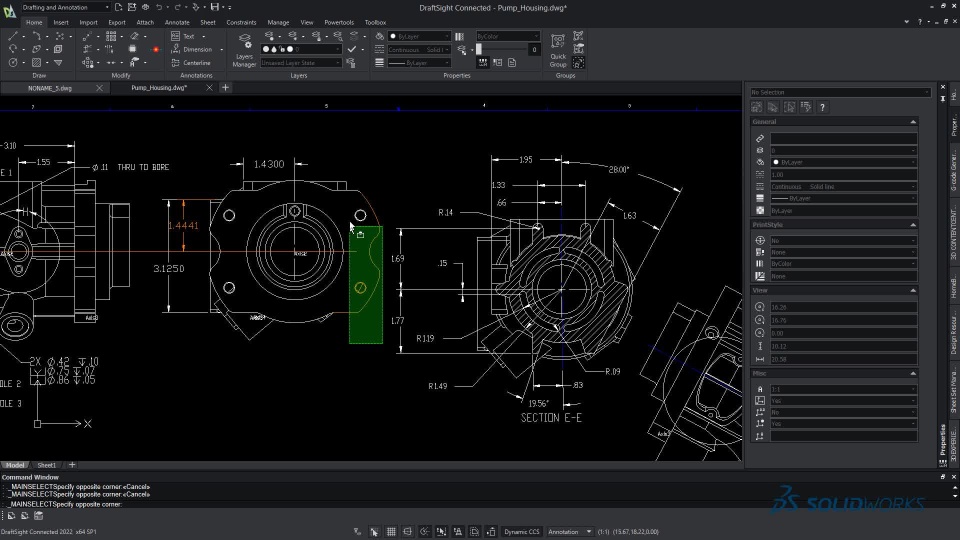
Task: Toggle Polar guides in status bar
Action: [x=424, y=532]
